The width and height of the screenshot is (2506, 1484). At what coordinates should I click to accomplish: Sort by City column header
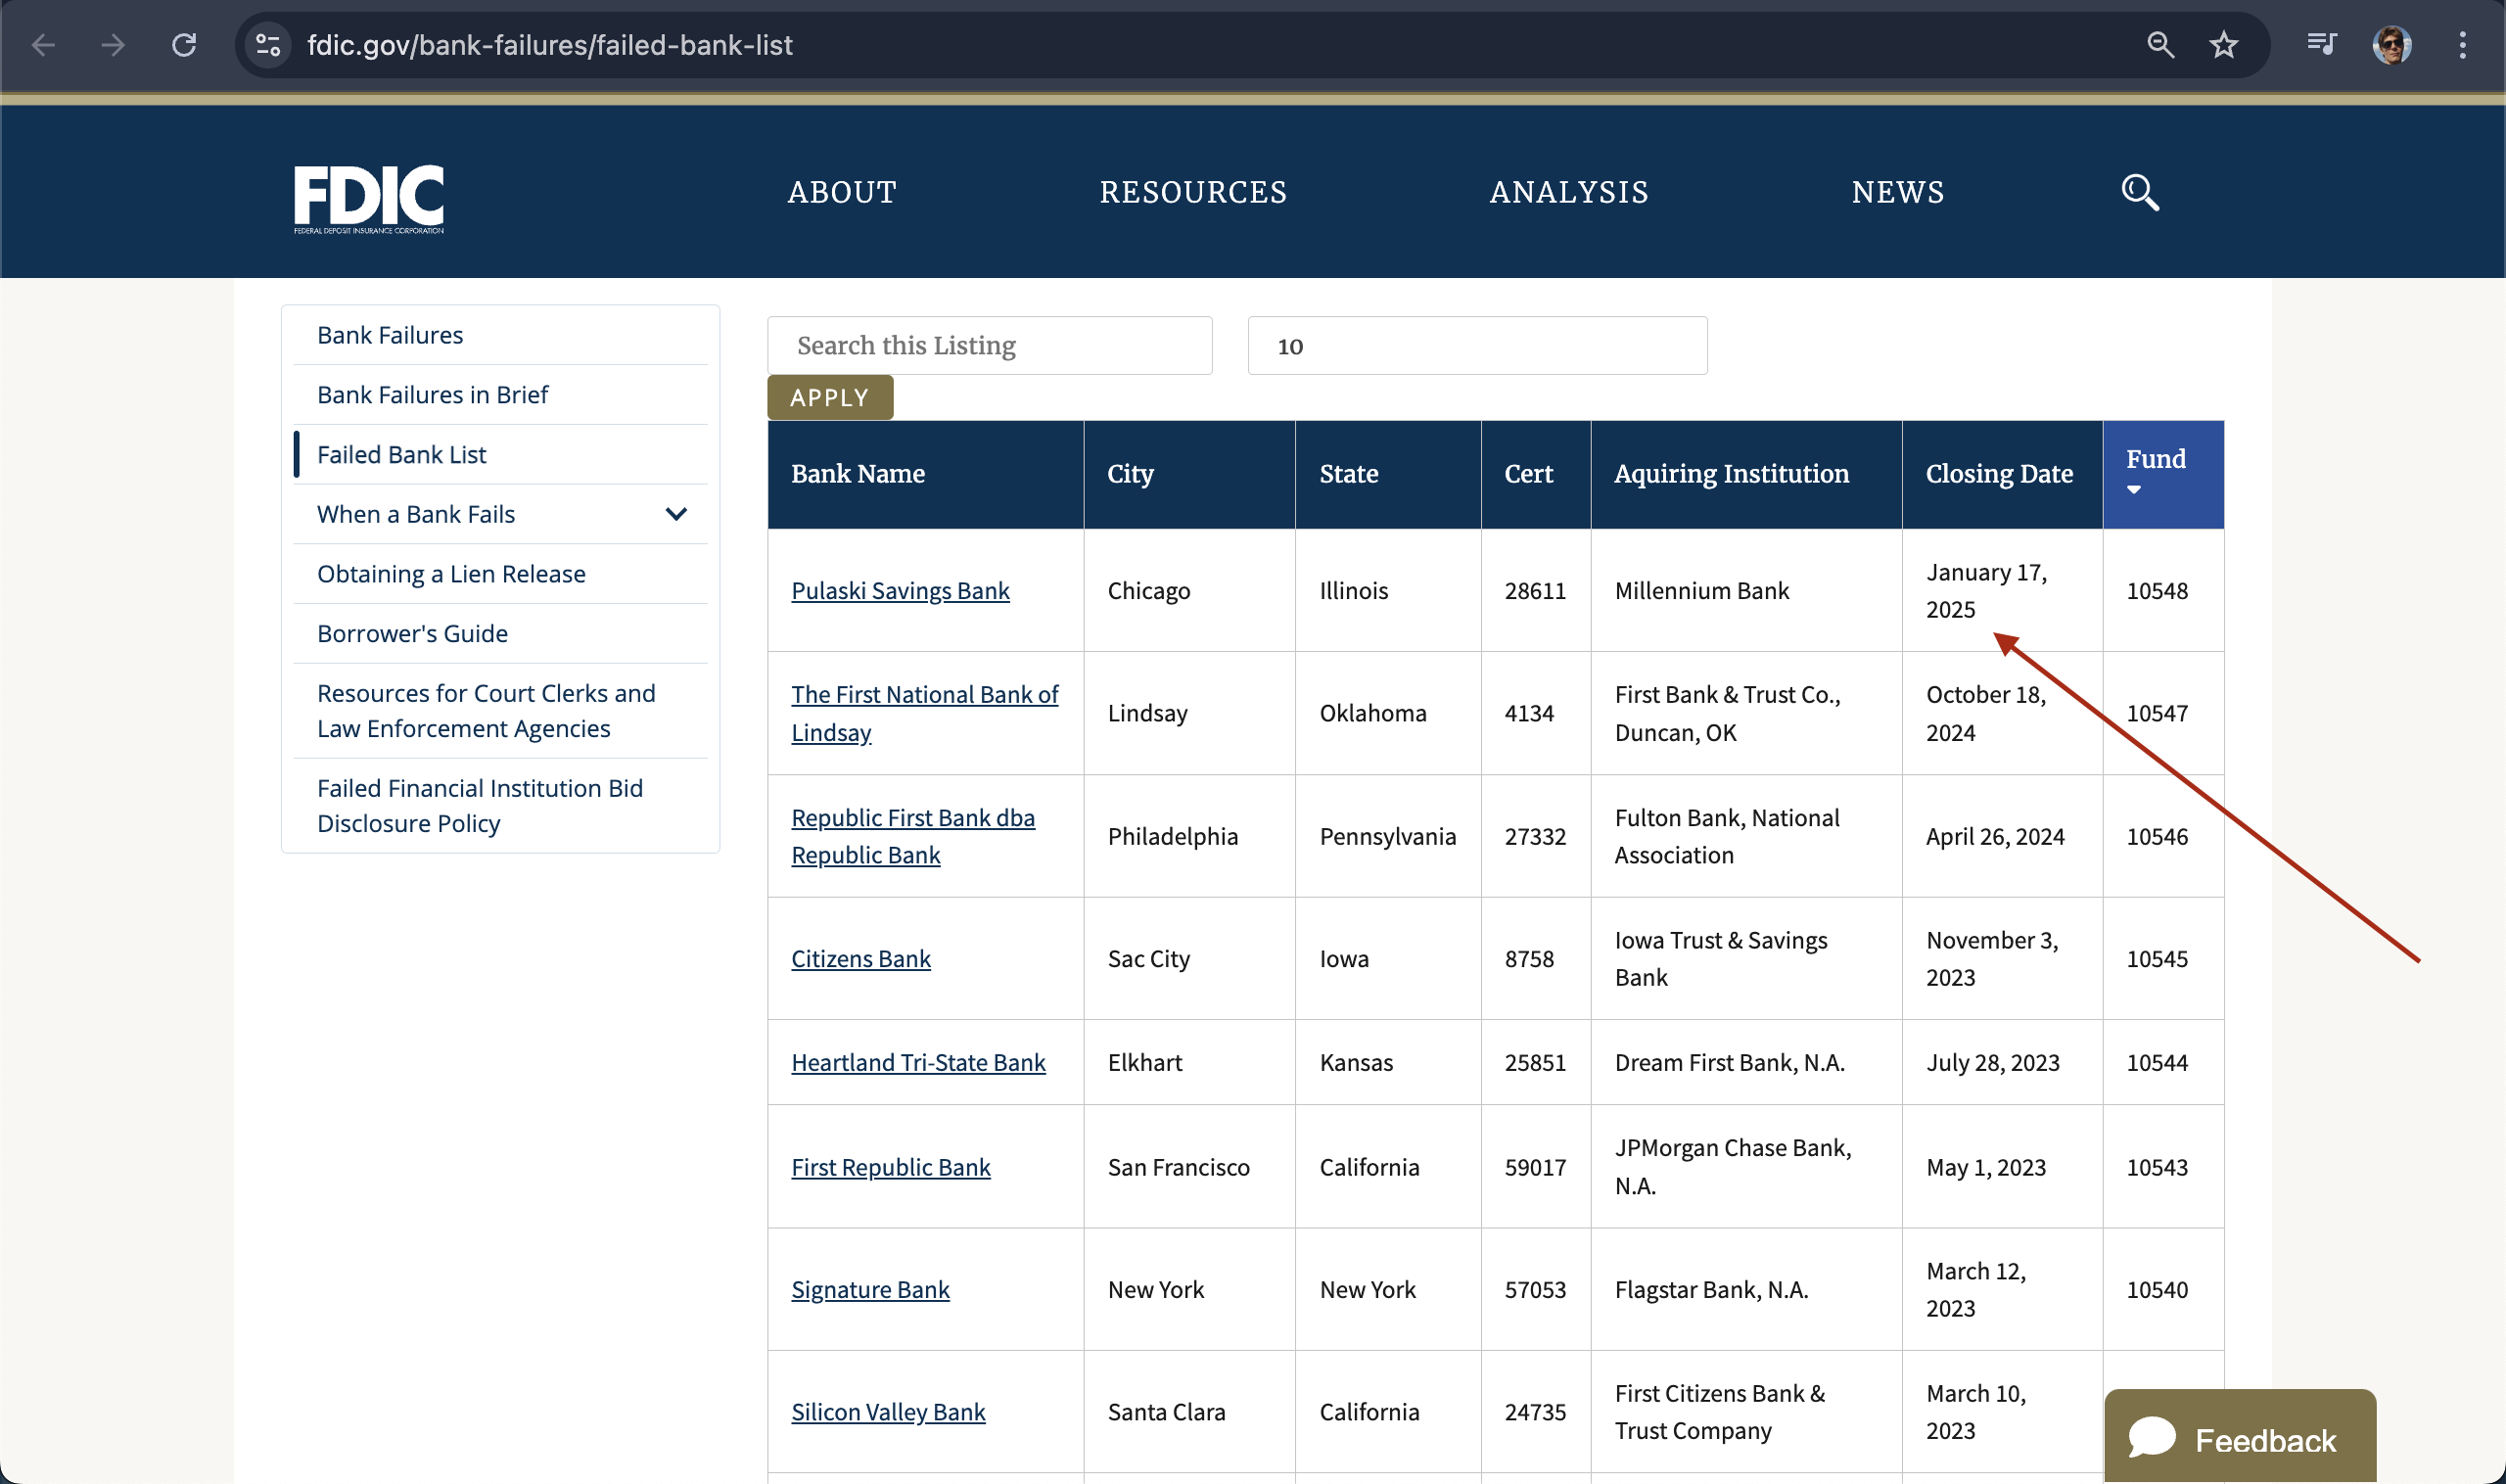(1130, 474)
